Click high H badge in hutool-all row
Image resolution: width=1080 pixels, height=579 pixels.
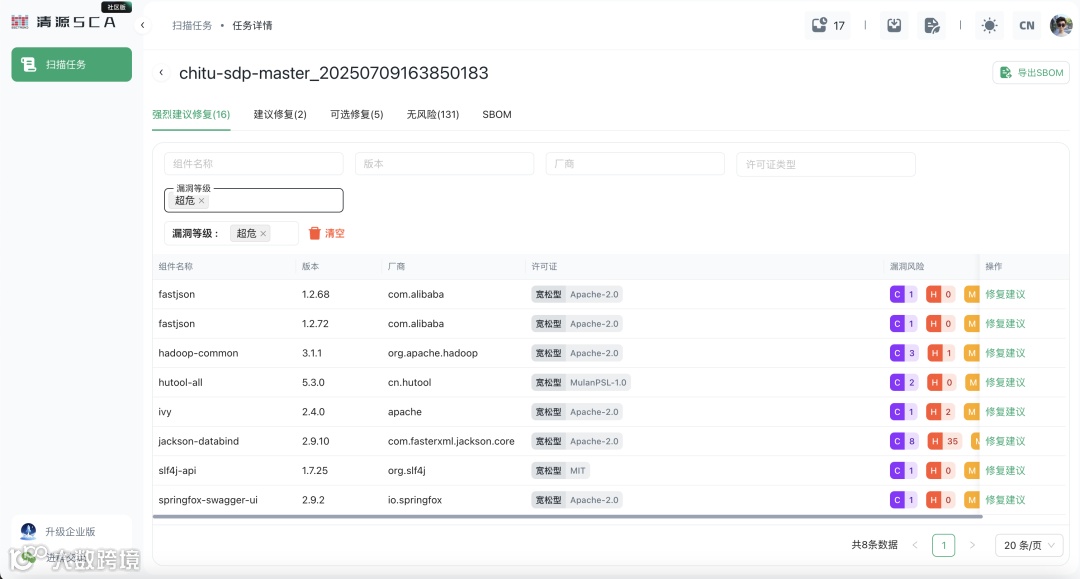(x=941, y=382)
